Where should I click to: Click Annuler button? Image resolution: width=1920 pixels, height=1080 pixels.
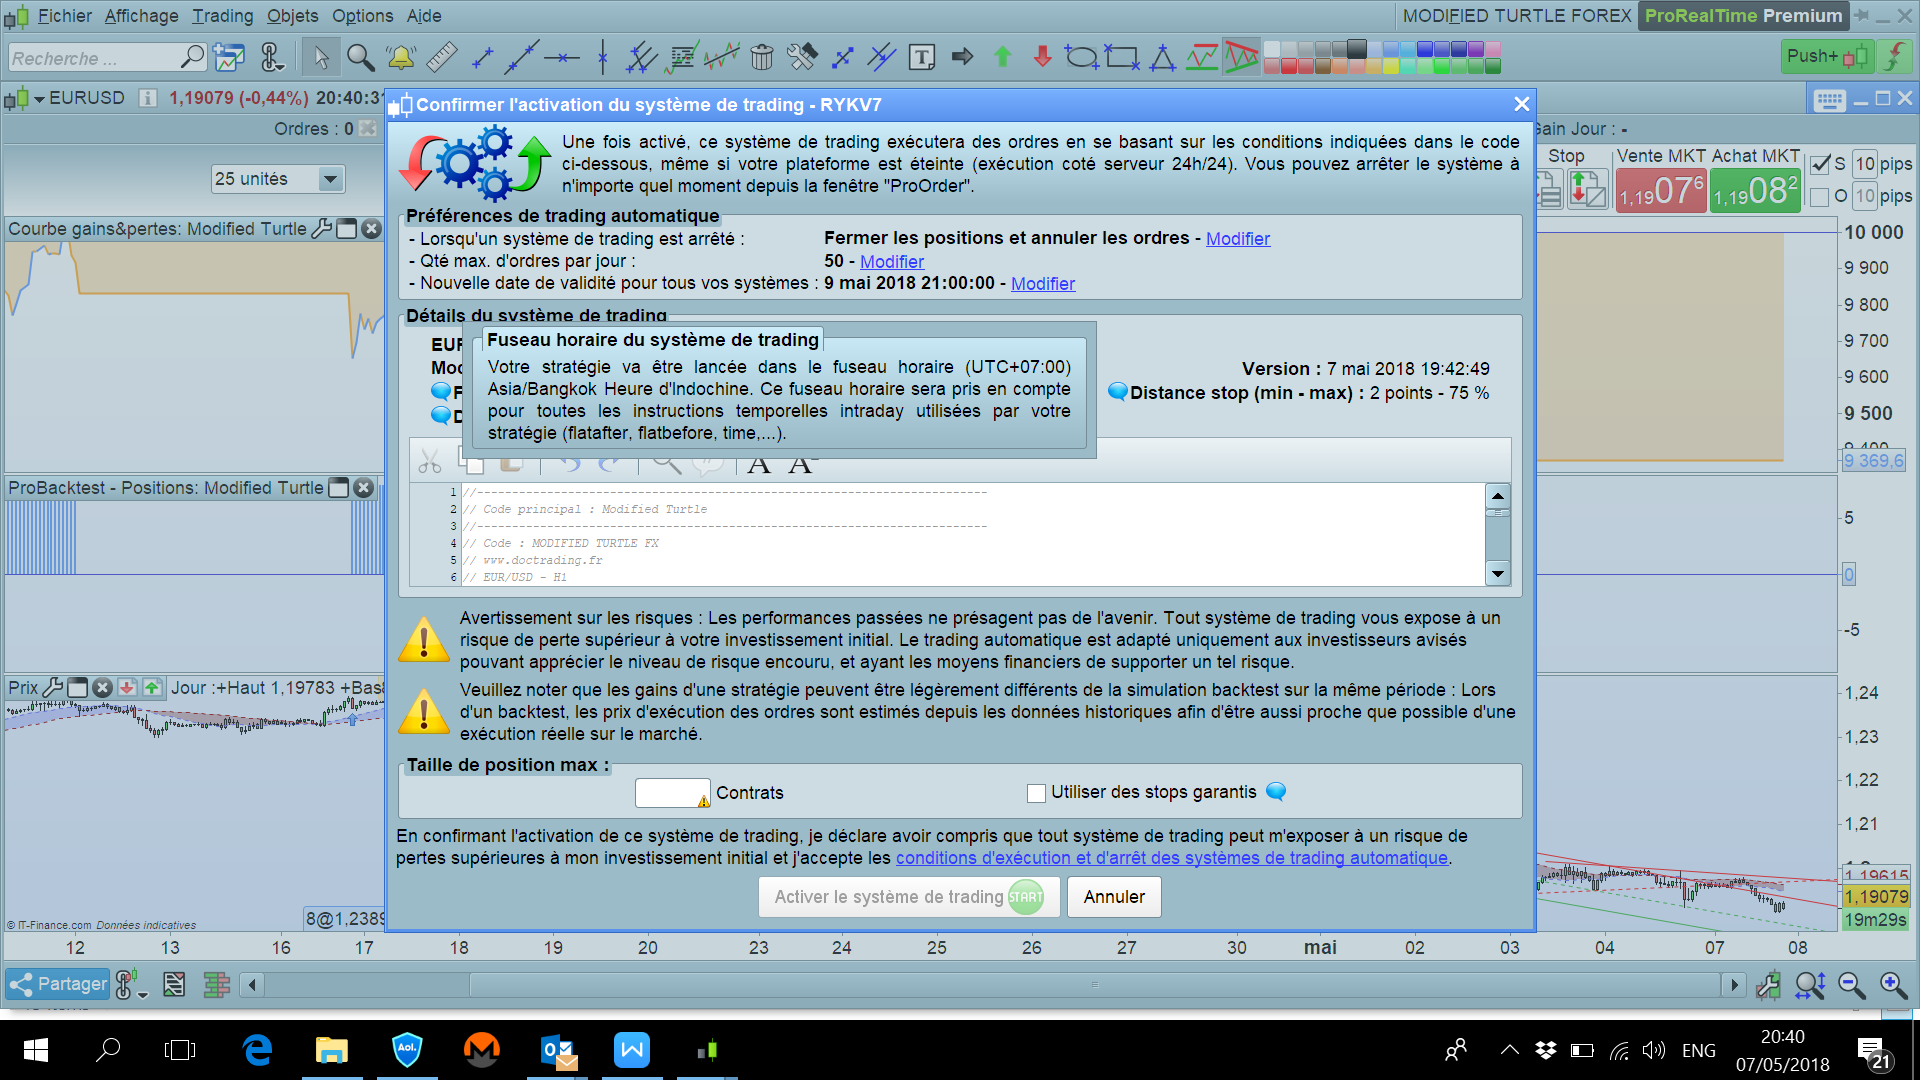point(1113,897)
